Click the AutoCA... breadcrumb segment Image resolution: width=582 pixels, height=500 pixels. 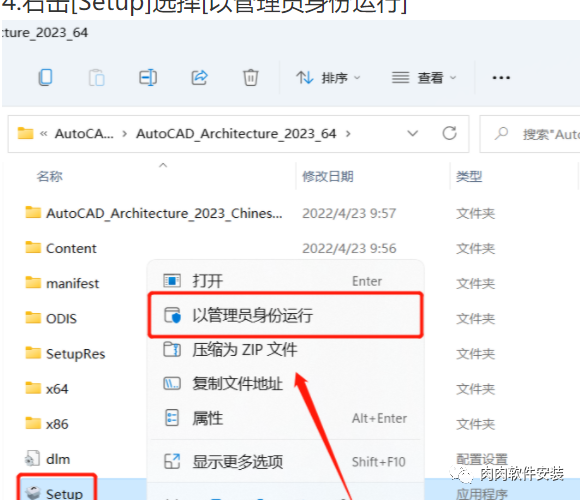point(84,134)
